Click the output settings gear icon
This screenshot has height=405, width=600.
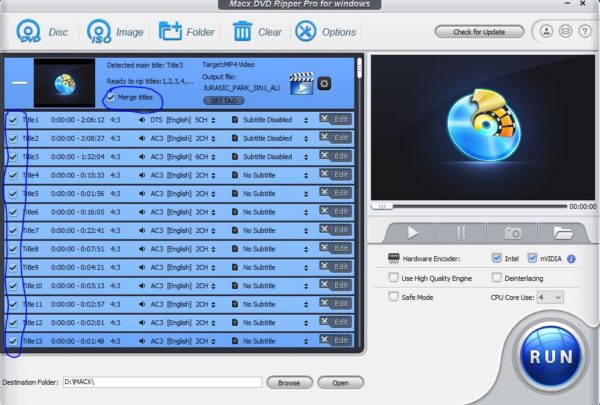(323, 82)
